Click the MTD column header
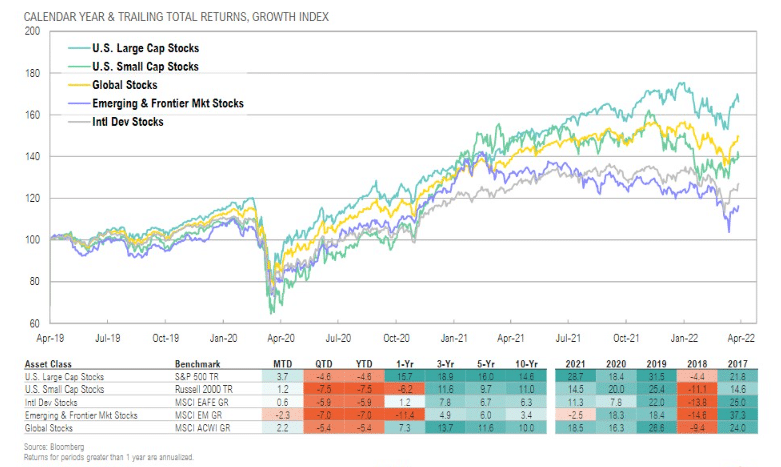Image resolution: width=781 pixels, height=467 pixels. (x=282, y=363)
